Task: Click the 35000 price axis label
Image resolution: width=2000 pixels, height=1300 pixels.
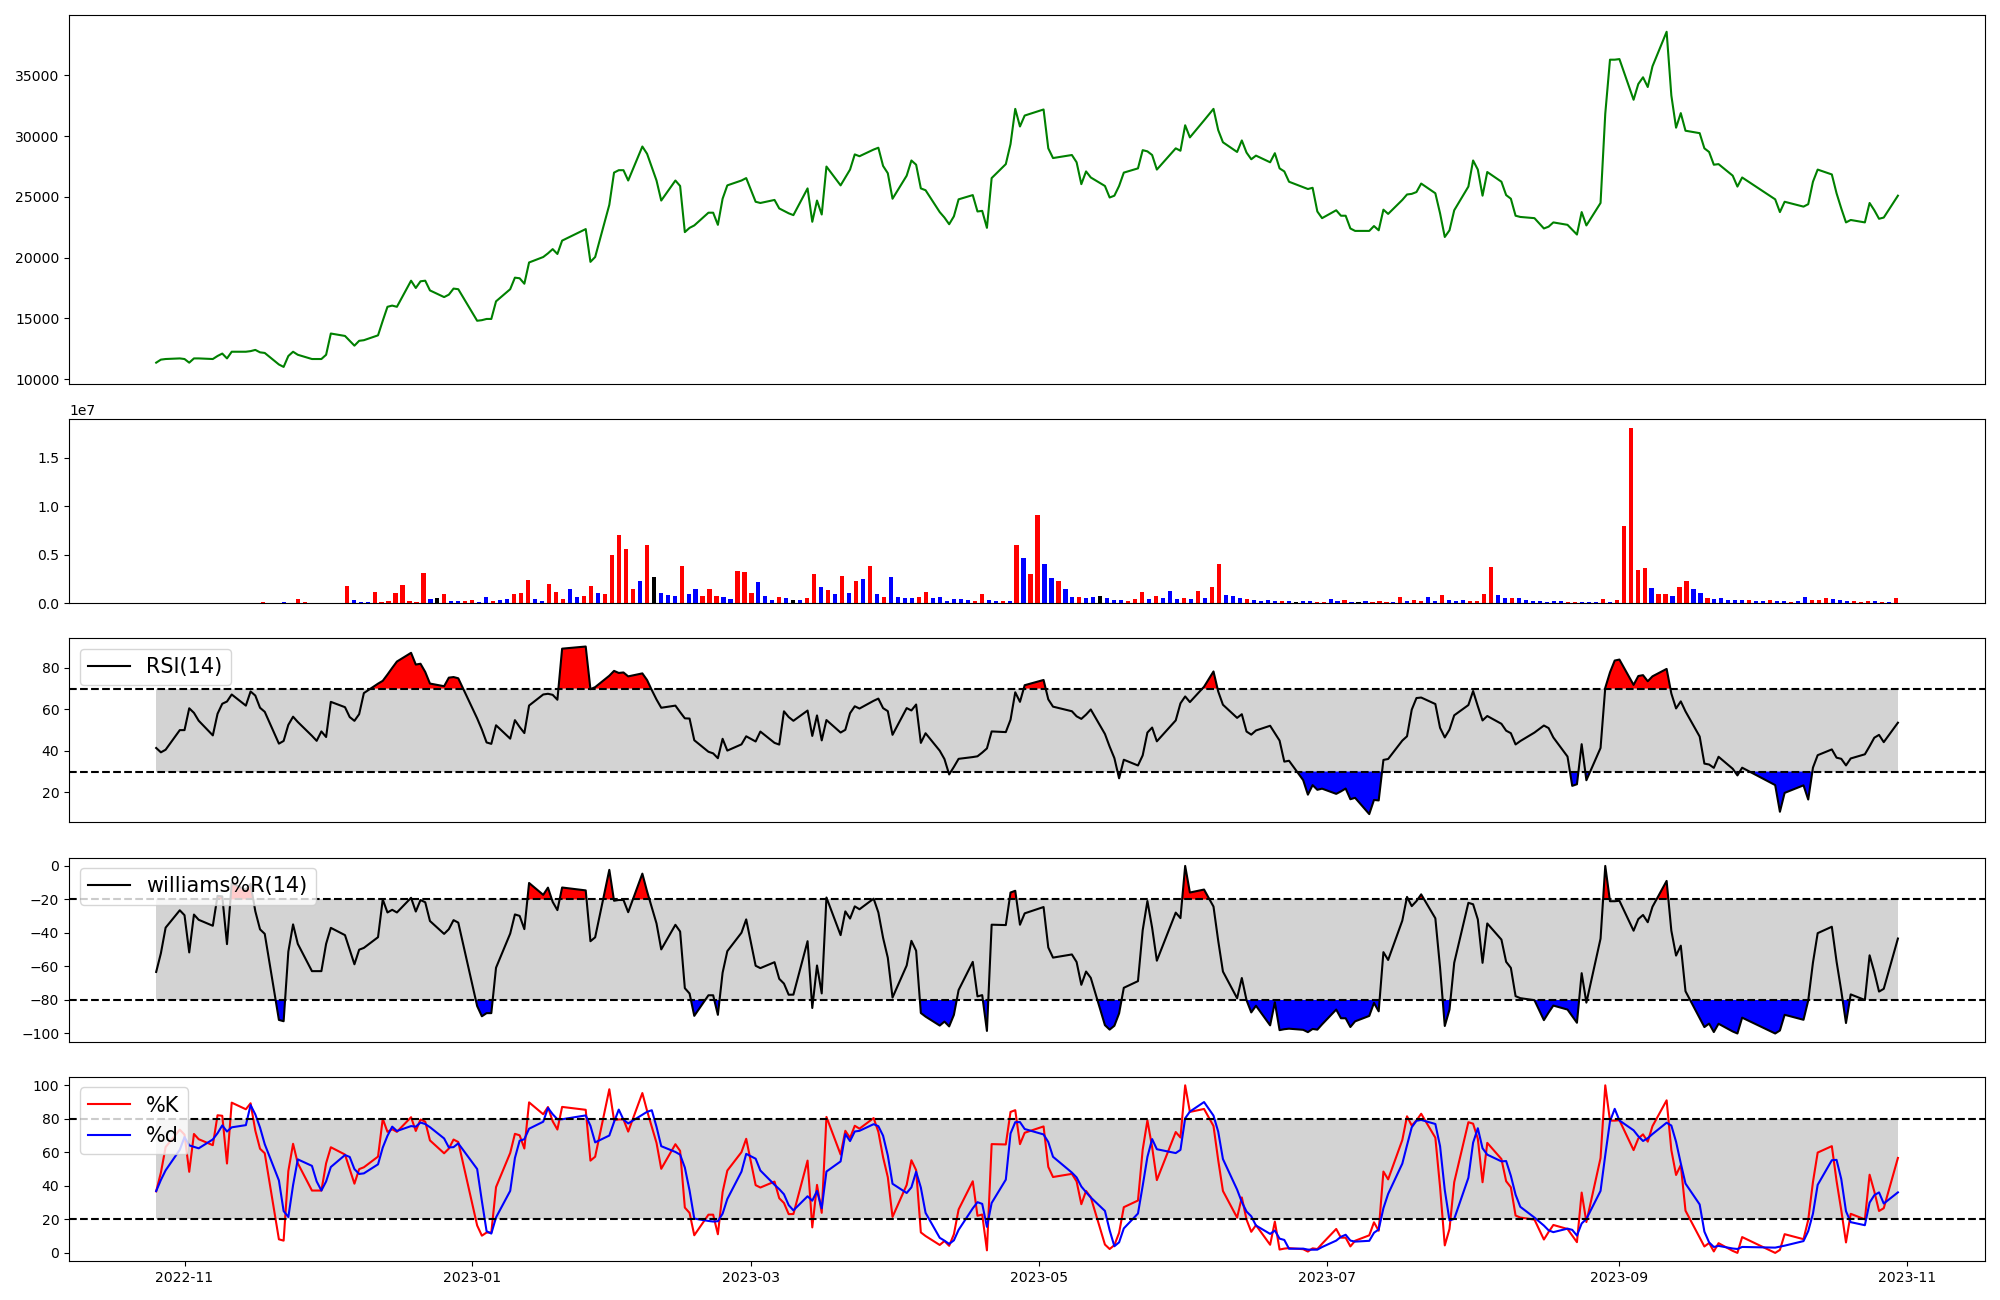Action: click(x=36, y=76)
